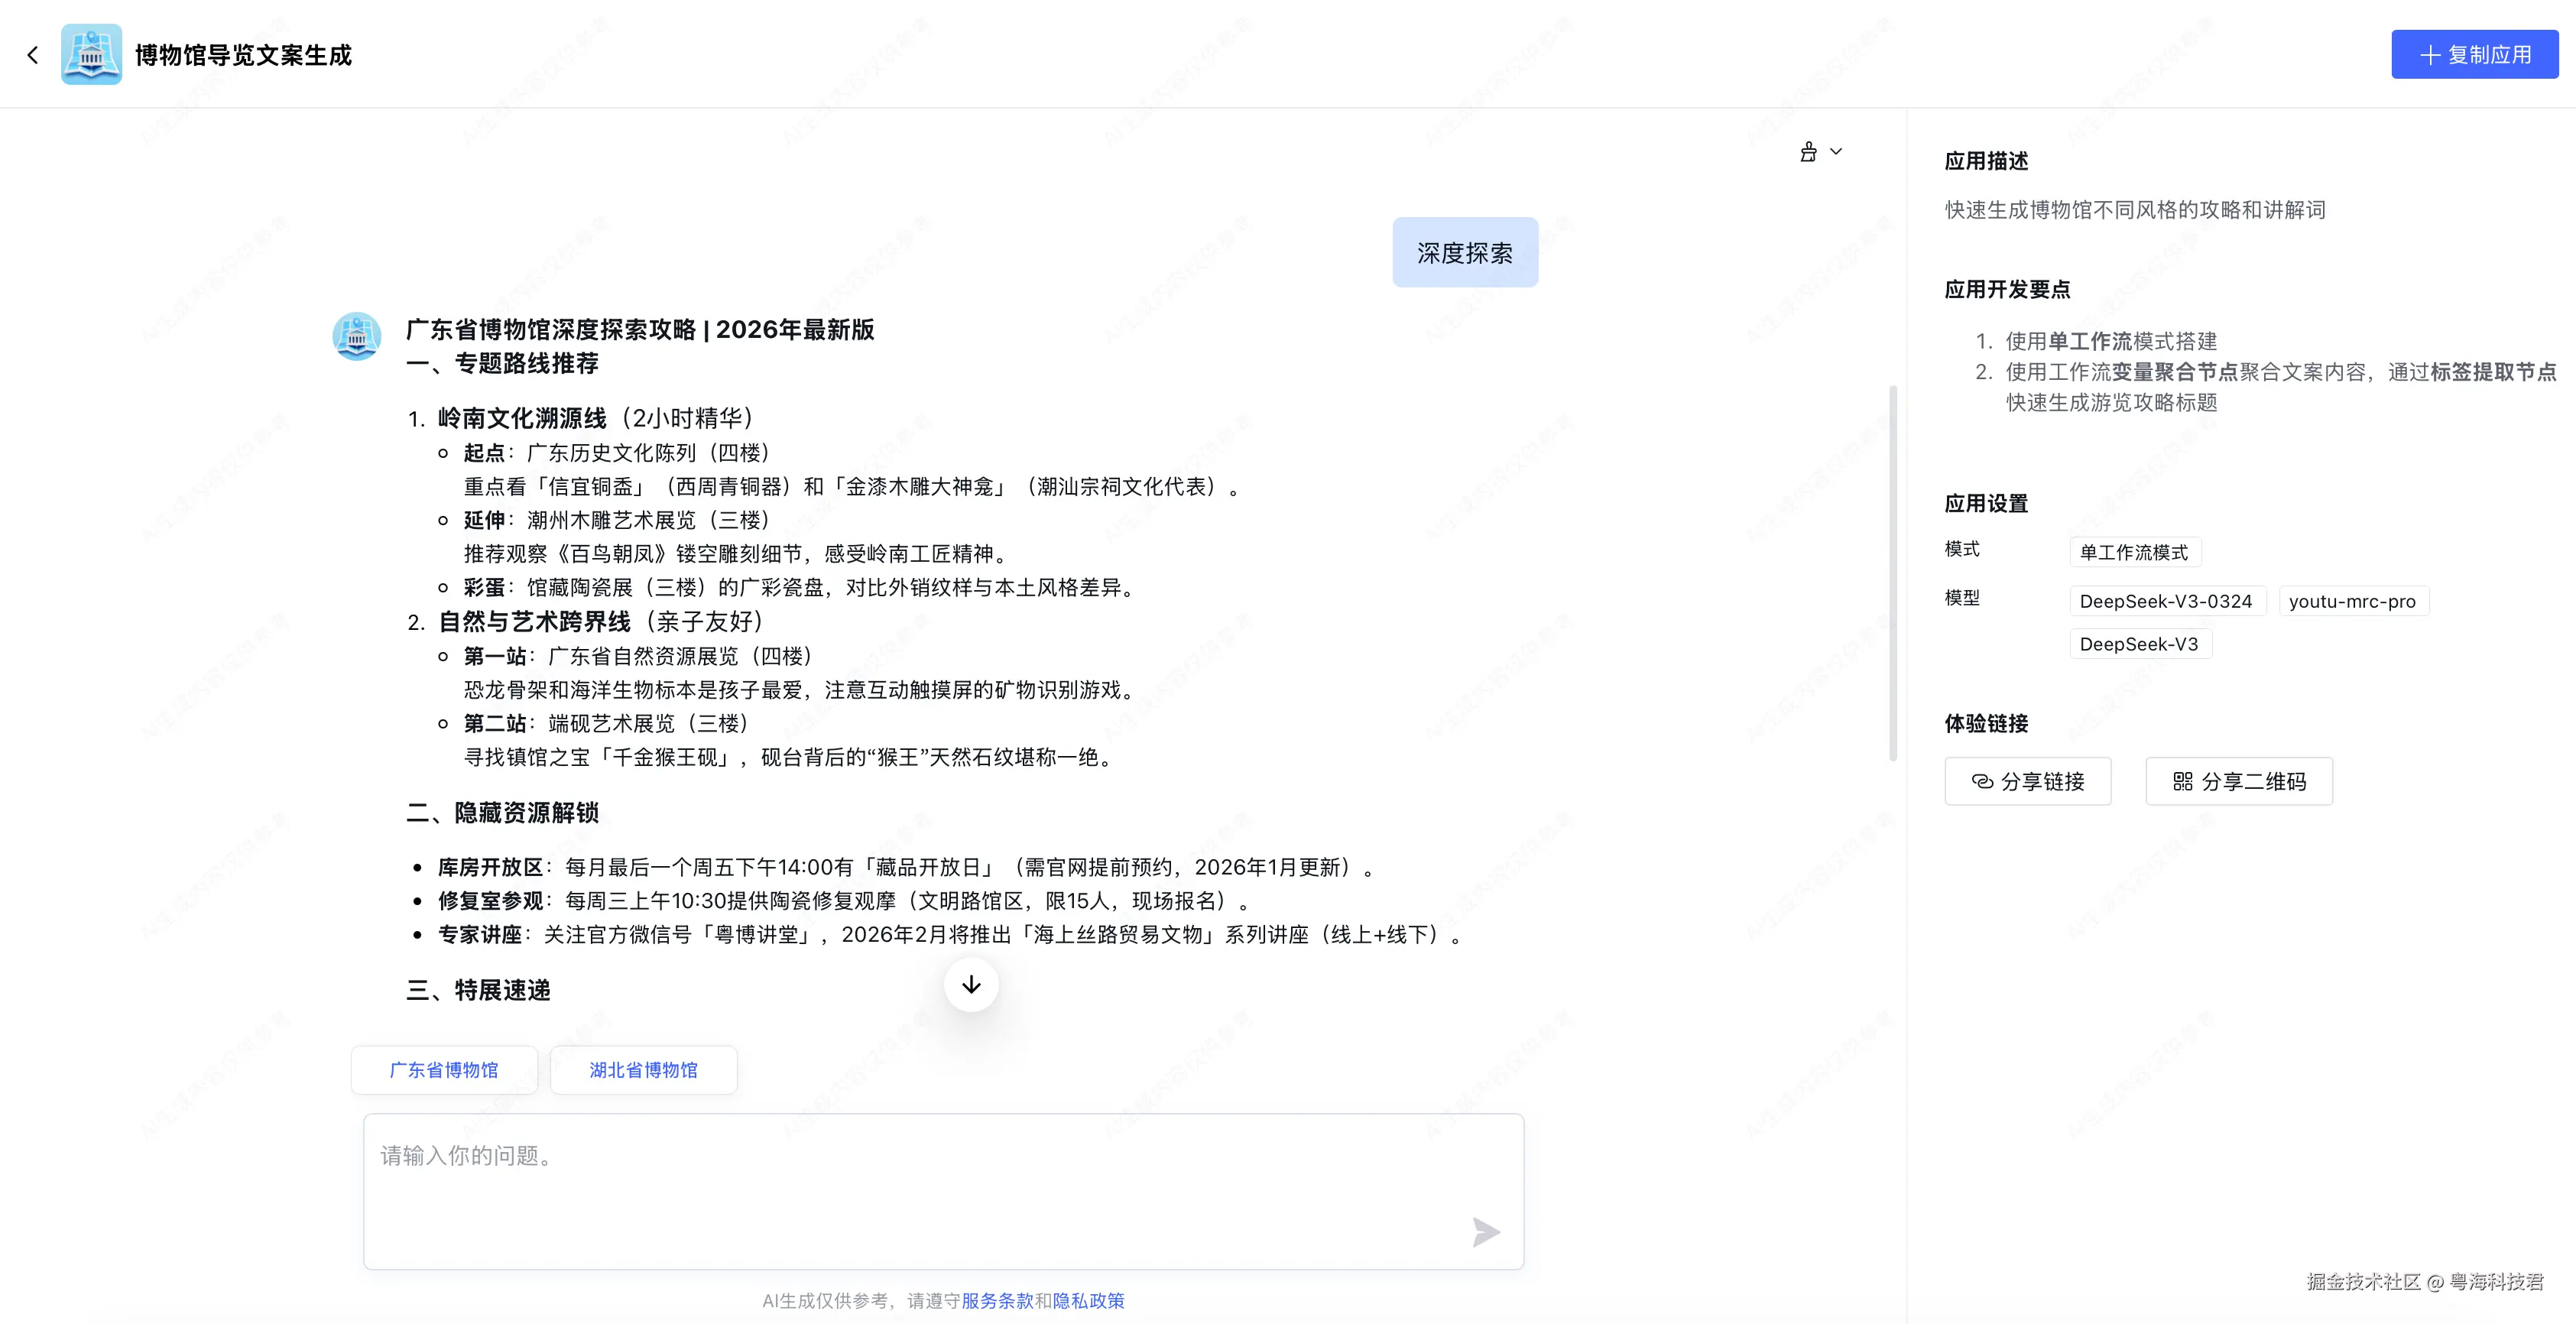Click the 分享二维码 button

2238,781
